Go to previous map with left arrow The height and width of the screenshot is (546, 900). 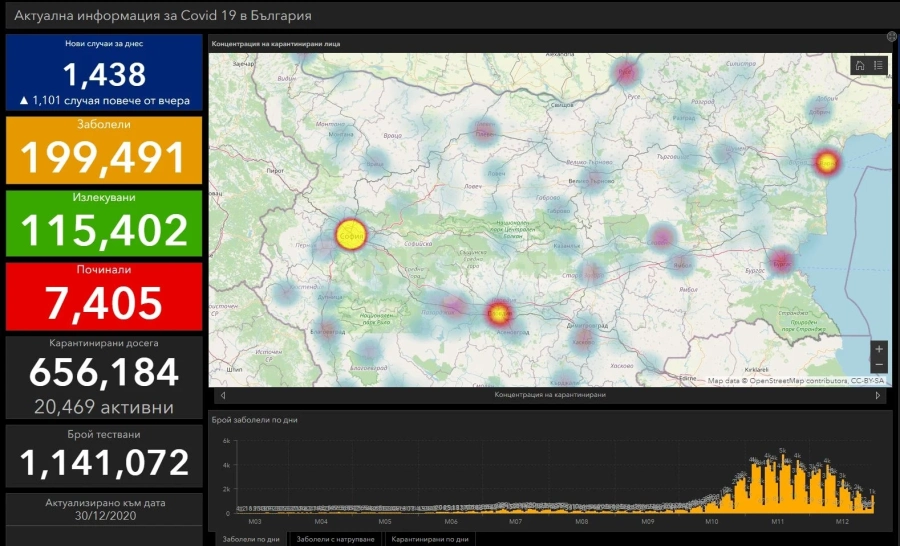(223, 395)
